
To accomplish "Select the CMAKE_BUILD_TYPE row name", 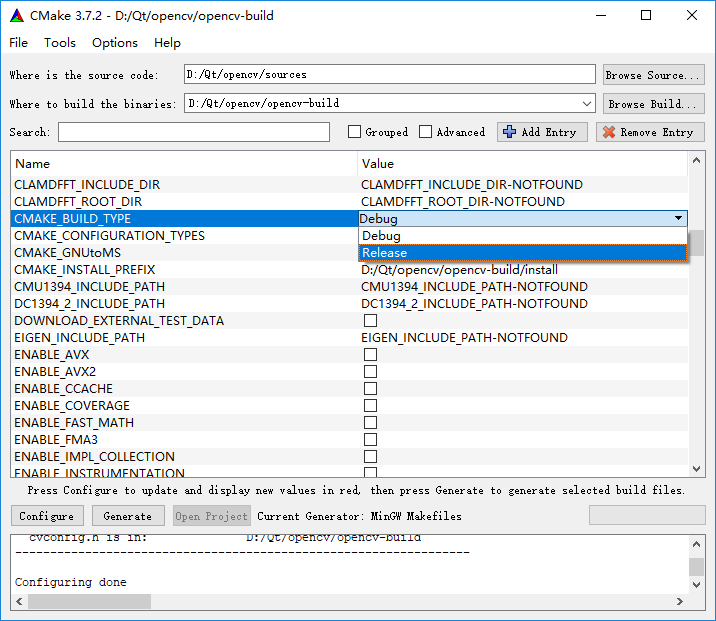I will pos(73,218).
